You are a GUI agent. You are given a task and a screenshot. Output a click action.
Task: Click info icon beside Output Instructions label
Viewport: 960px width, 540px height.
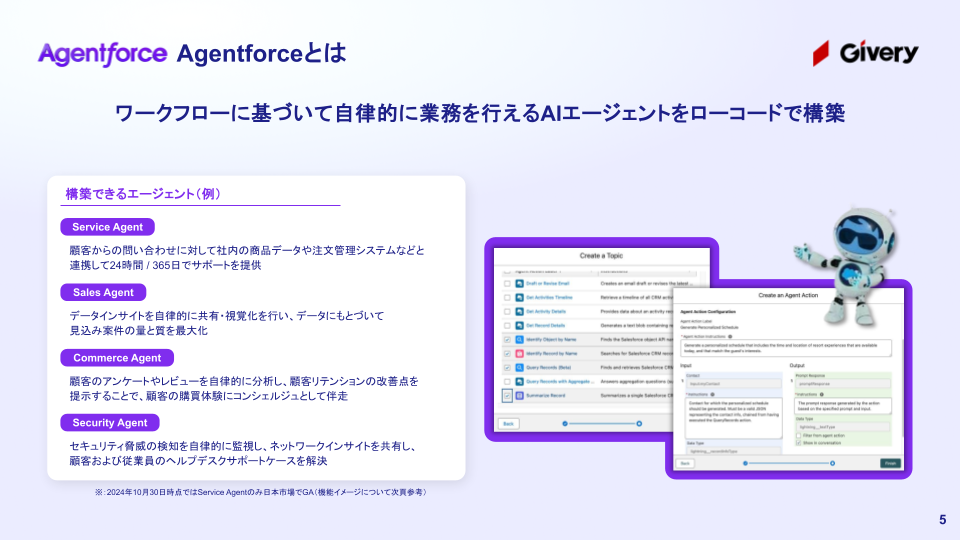pos(822,394)
